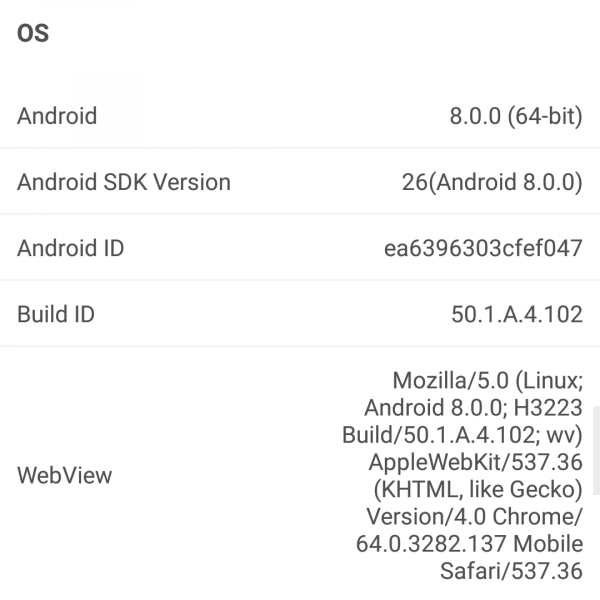This screenshot has height=600, width=600.
Task: Click the Mozilla/5.0 (Linux; text line
Action: 487,381
